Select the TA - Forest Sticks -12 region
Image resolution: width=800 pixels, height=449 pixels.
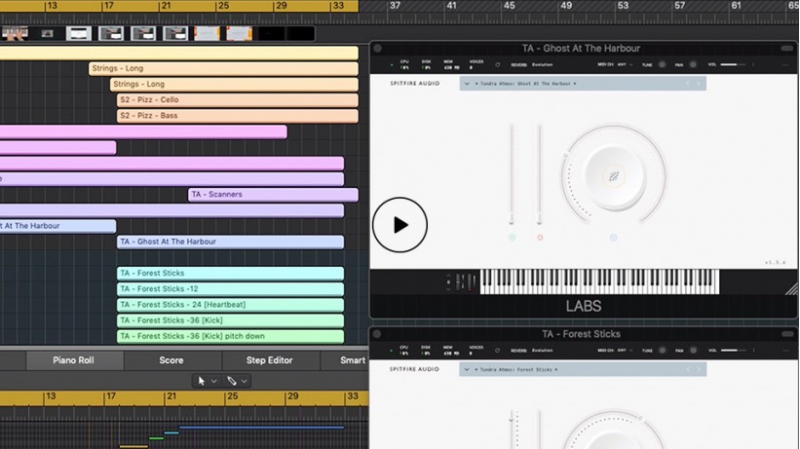230,289
